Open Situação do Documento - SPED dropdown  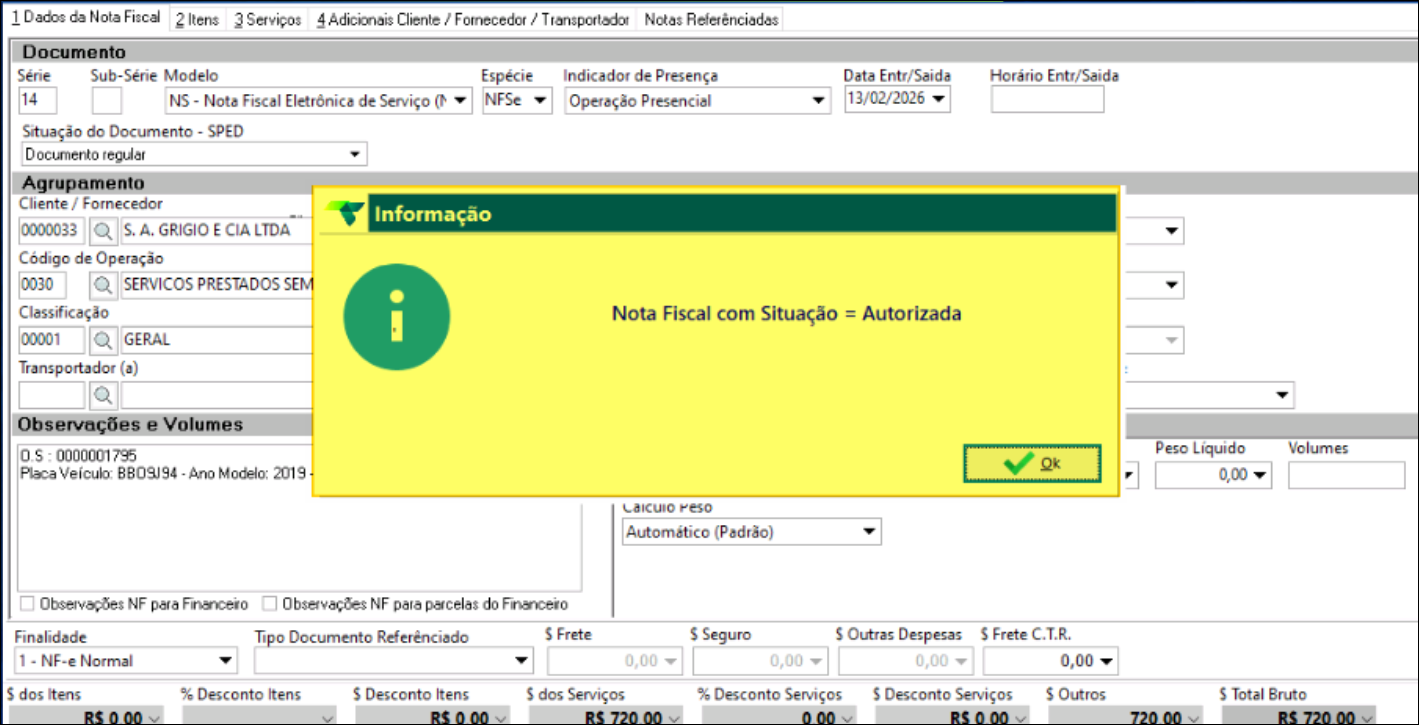pyautogui.click(x=355, y=155)
